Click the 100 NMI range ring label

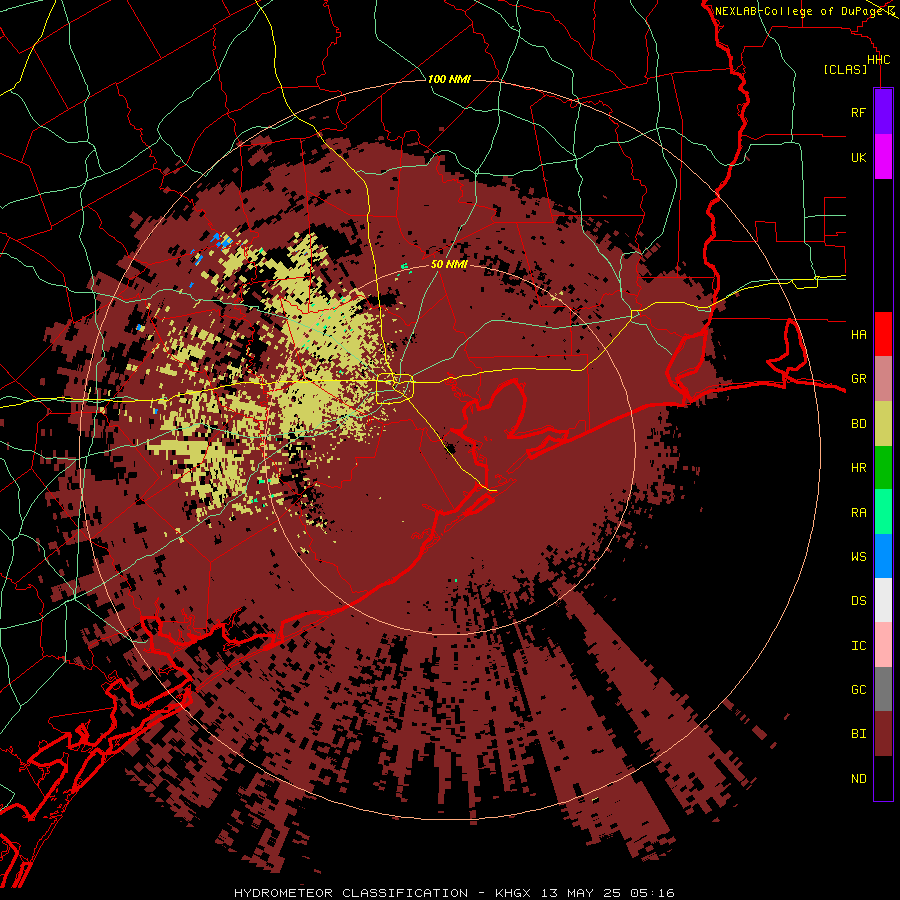[449, 79]
